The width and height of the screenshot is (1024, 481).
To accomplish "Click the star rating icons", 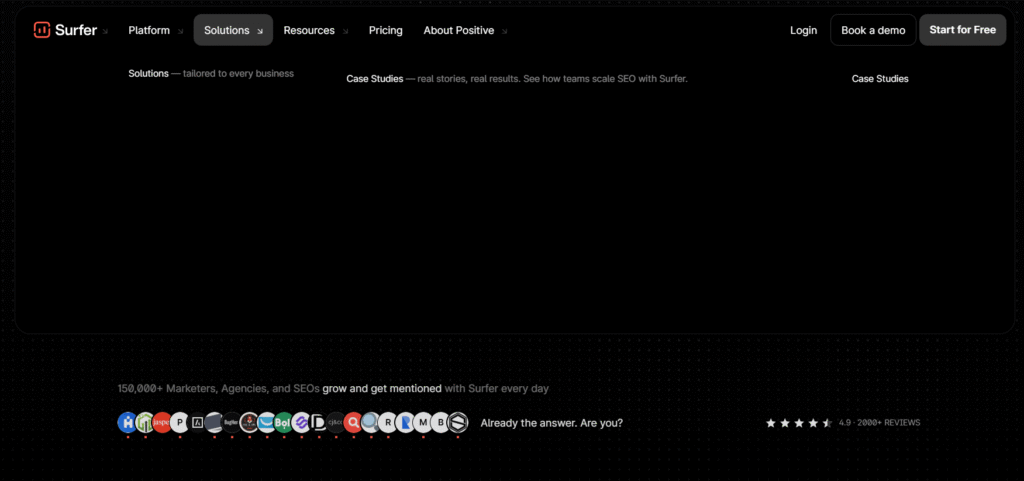I will [799, 423].
